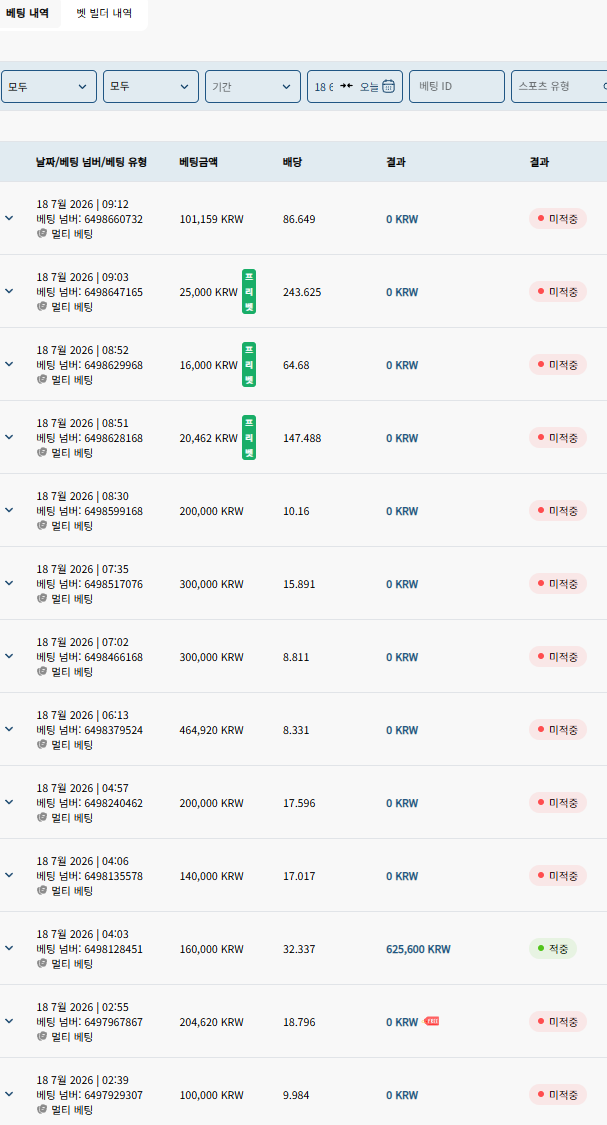The height and width of the screenshot is (1125, 607).
Task: Click the 프리벳 badge on bet 6498629968
Action: pos(249,364)
